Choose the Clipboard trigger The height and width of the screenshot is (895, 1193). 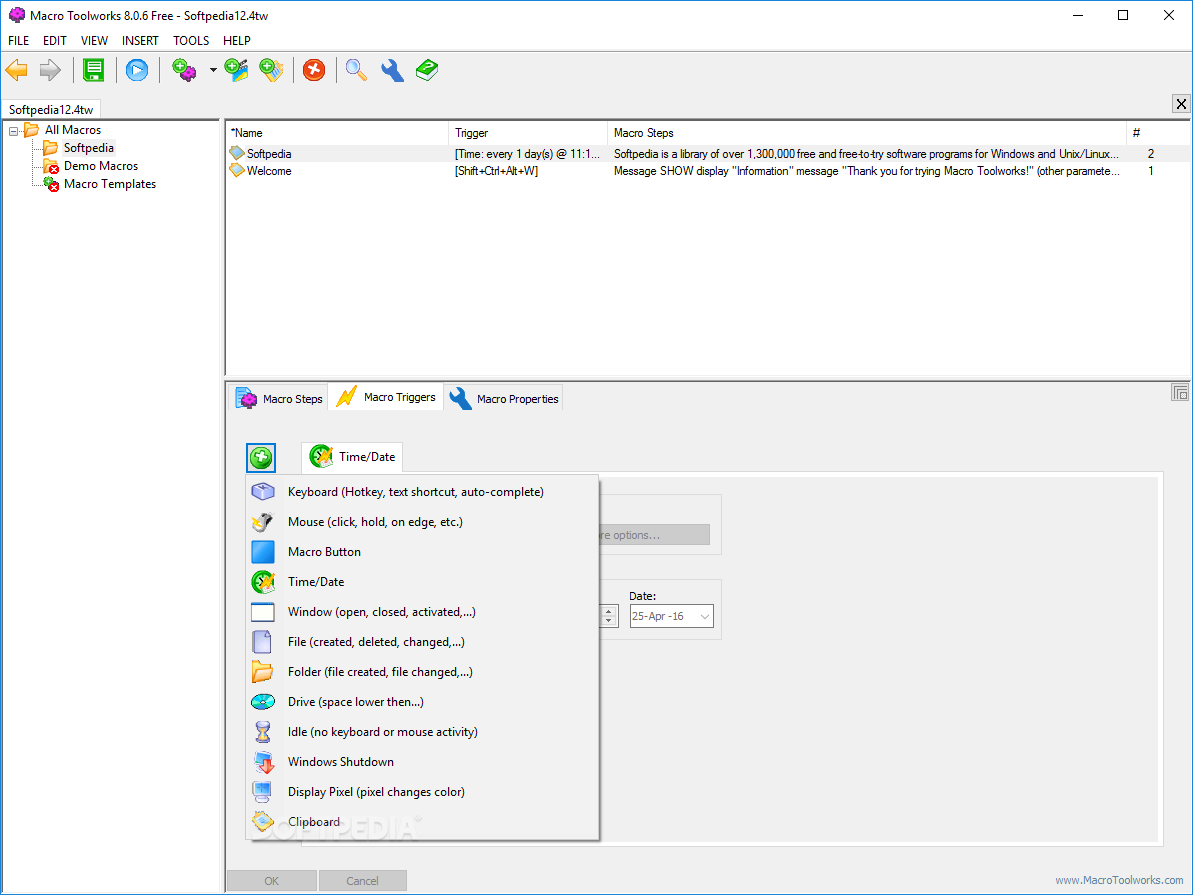pyautogui.click(x=422, y=822)
